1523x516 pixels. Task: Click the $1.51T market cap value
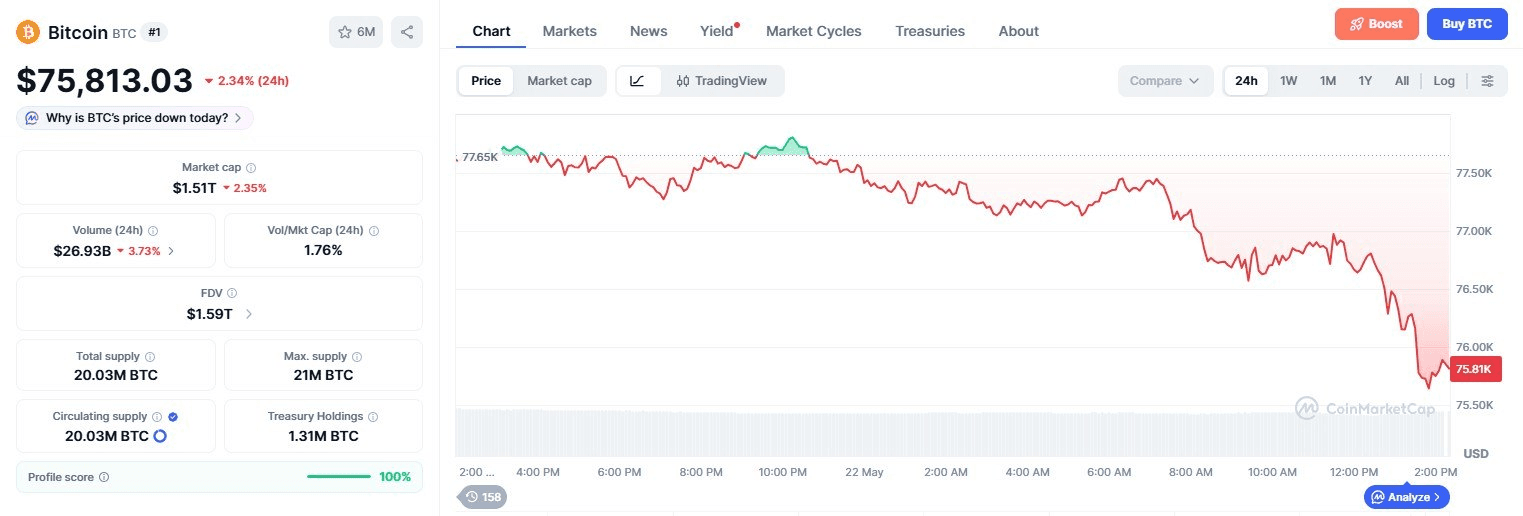point(194,188)
